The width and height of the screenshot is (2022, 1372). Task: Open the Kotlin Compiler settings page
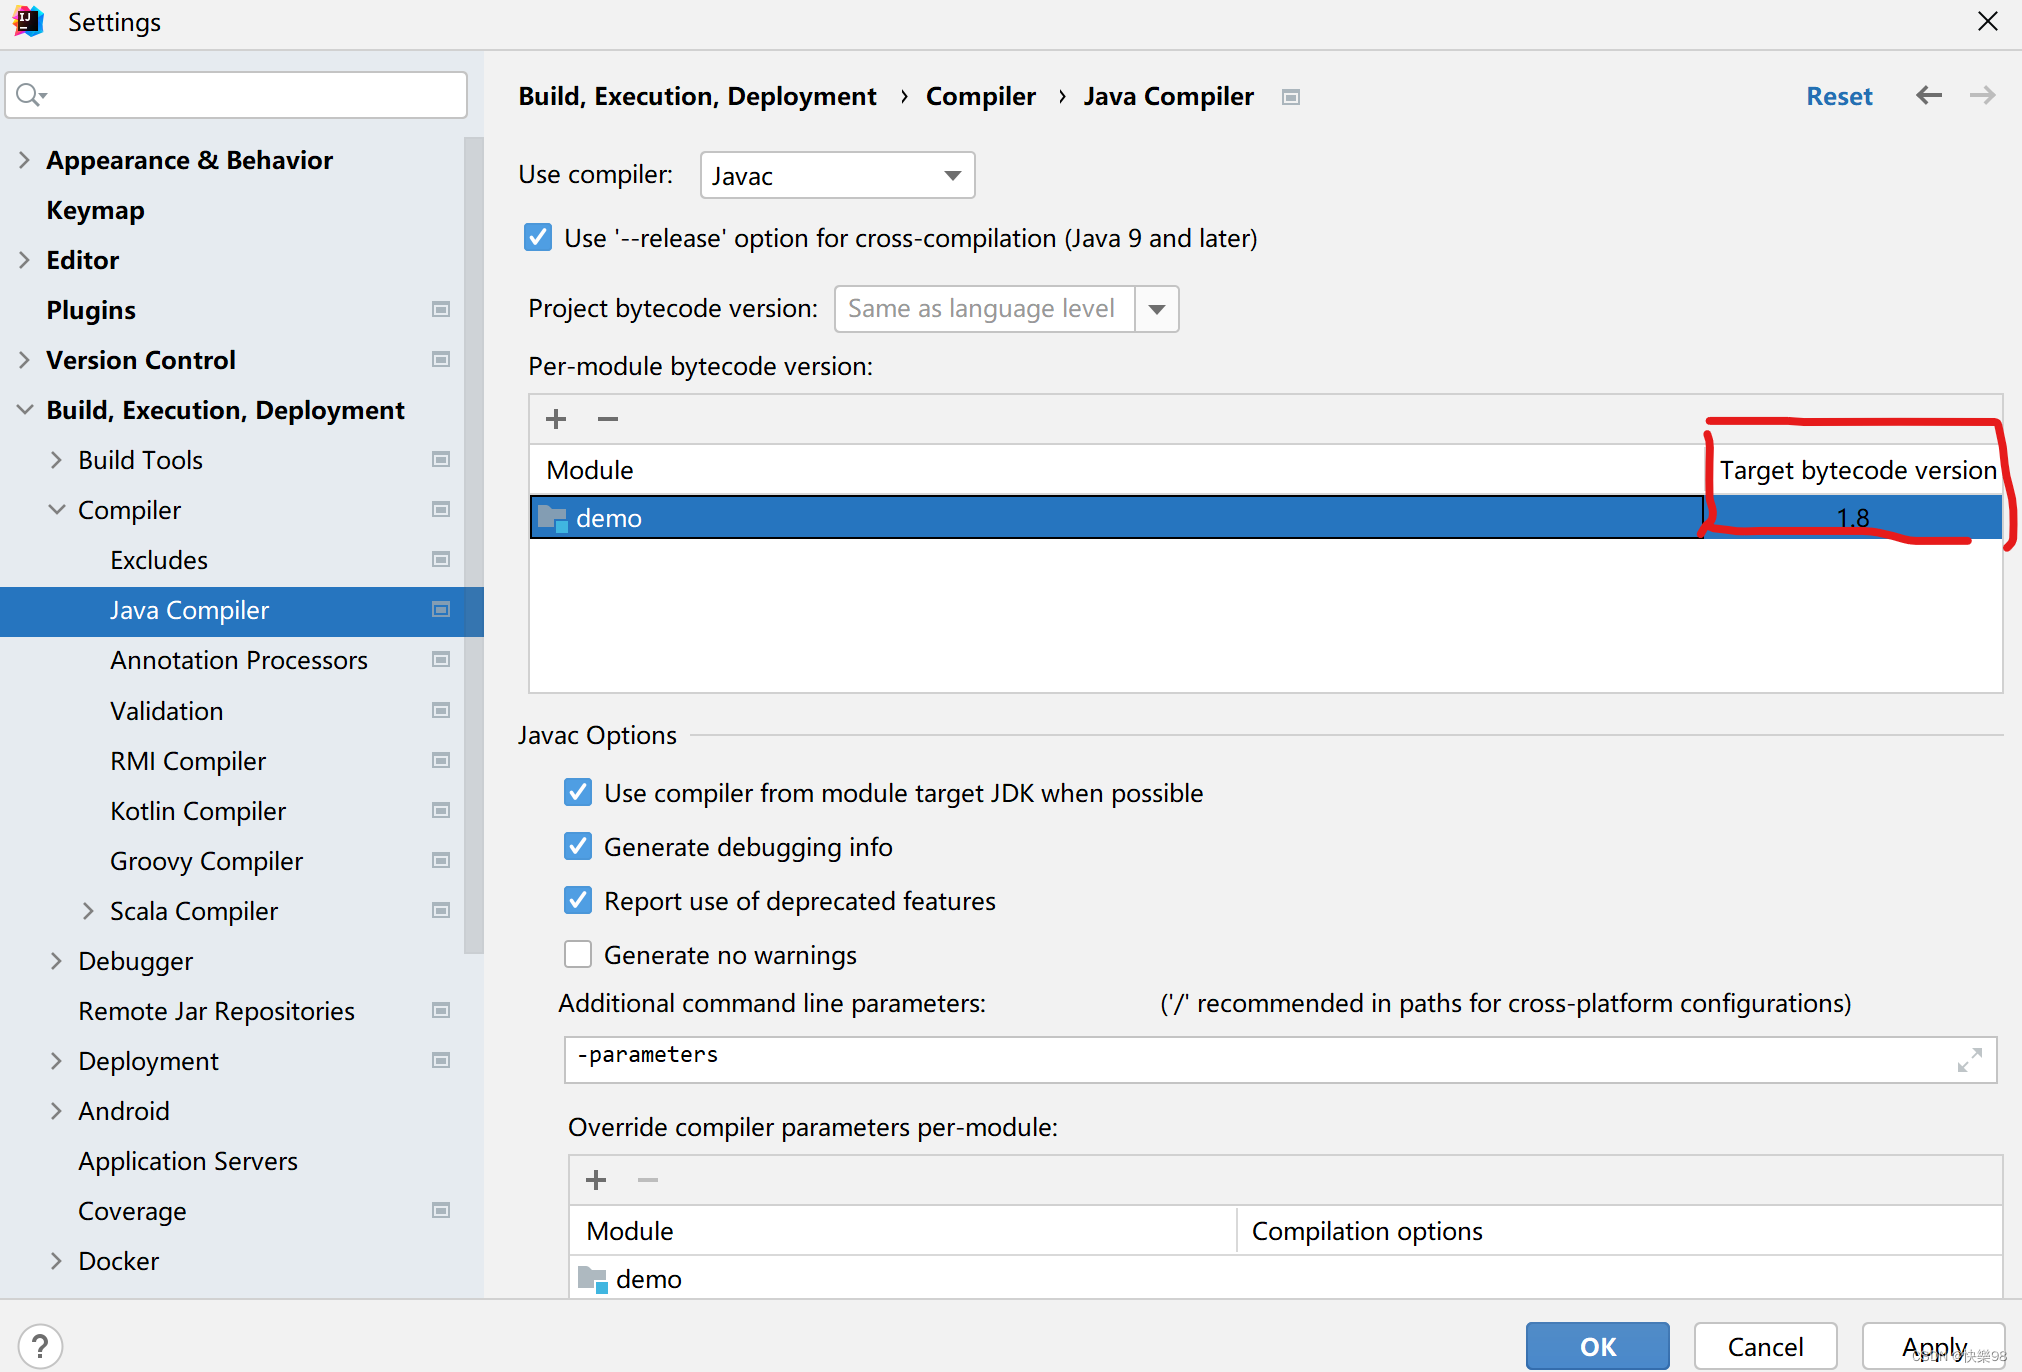[x=198, y=810]
